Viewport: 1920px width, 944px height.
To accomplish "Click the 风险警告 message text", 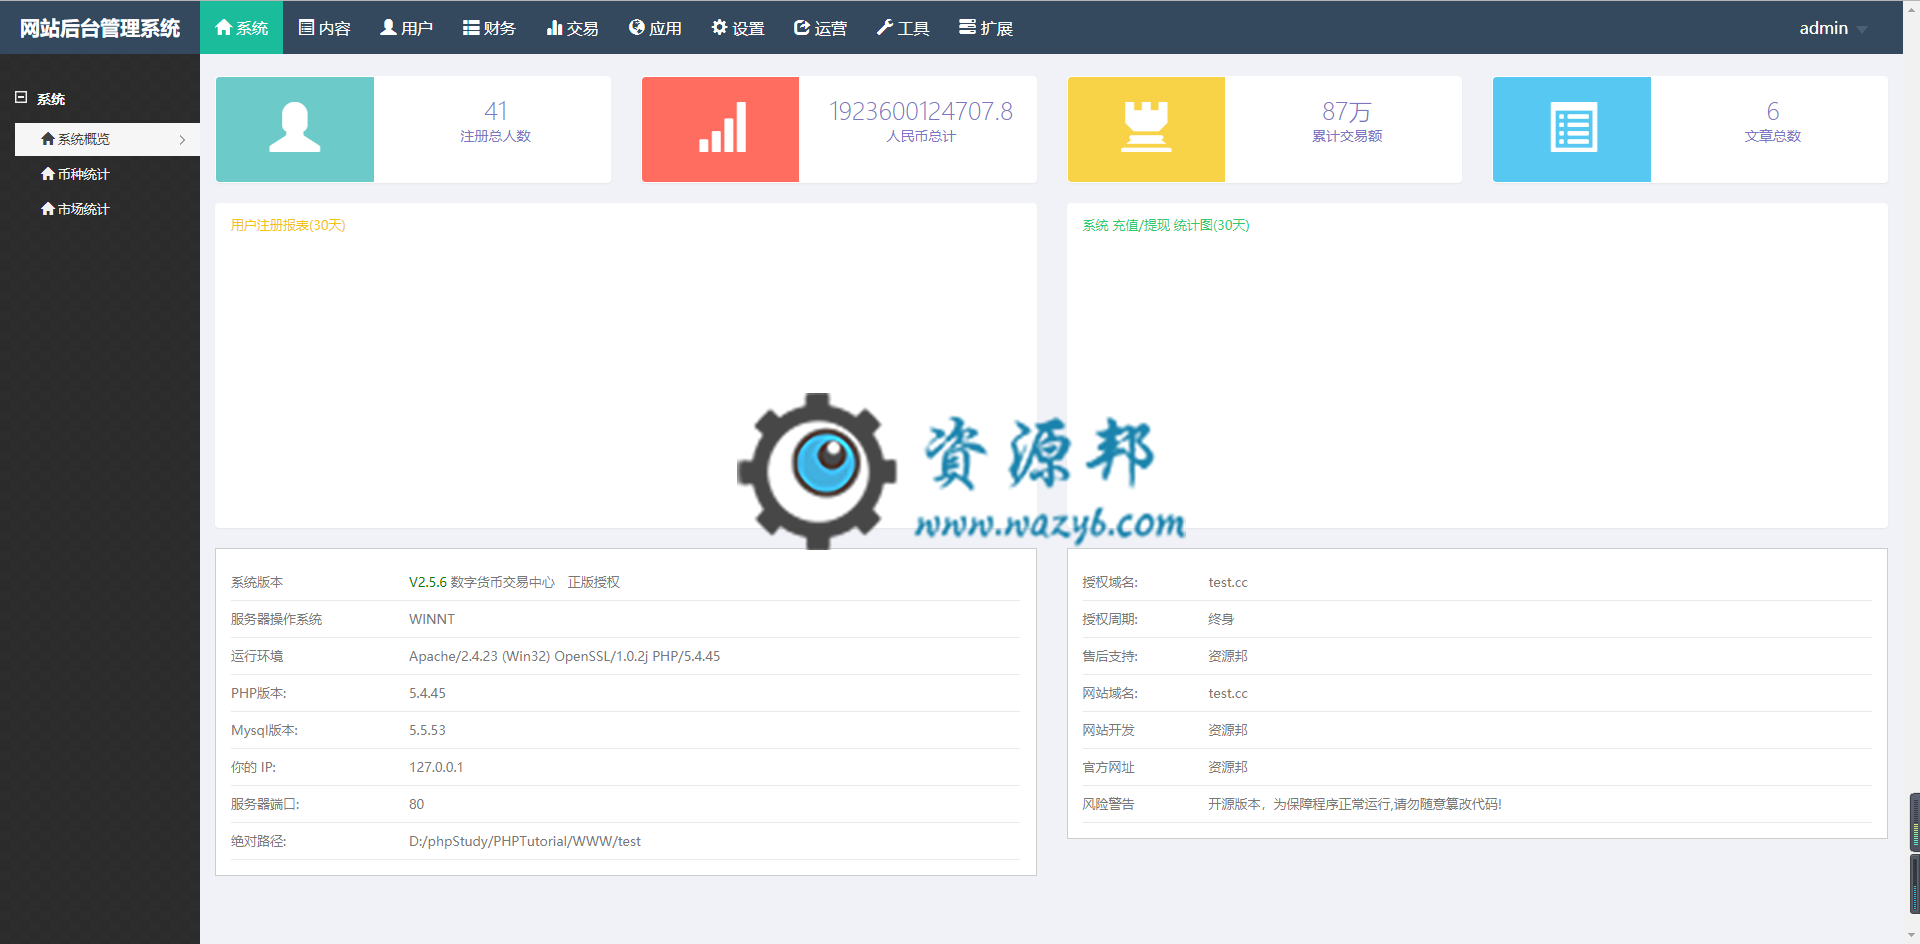I will (1355, 804).
